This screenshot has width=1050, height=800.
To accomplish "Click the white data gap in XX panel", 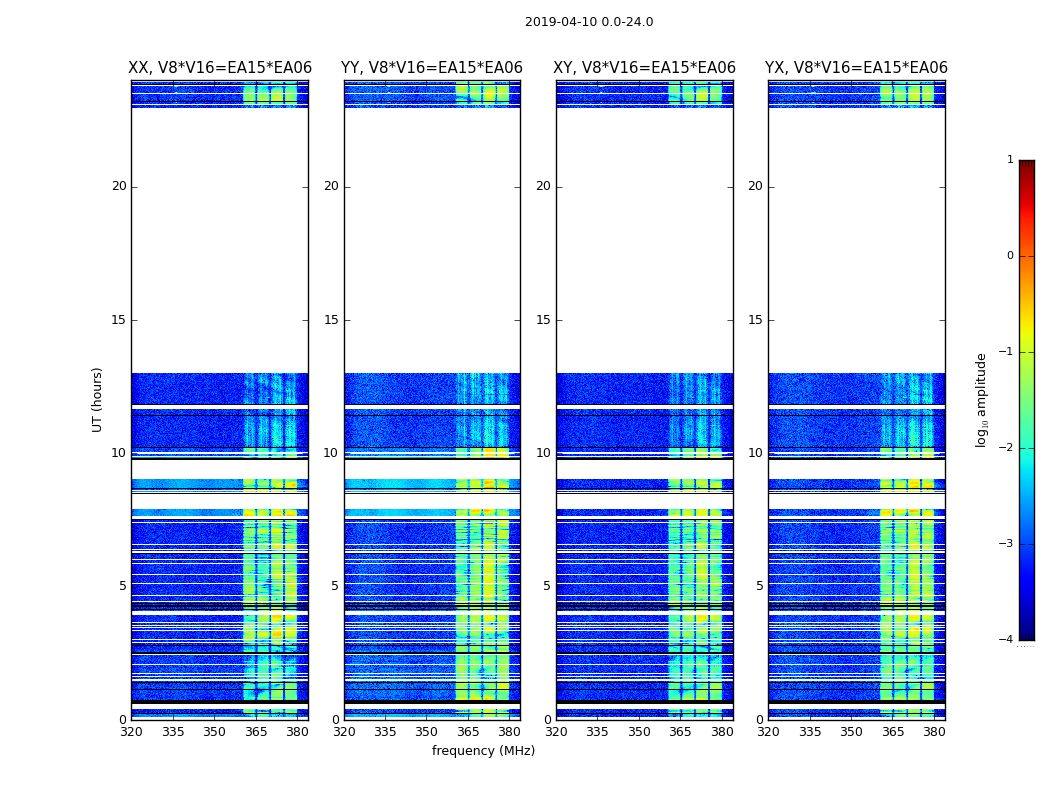I will coord(220,240).
